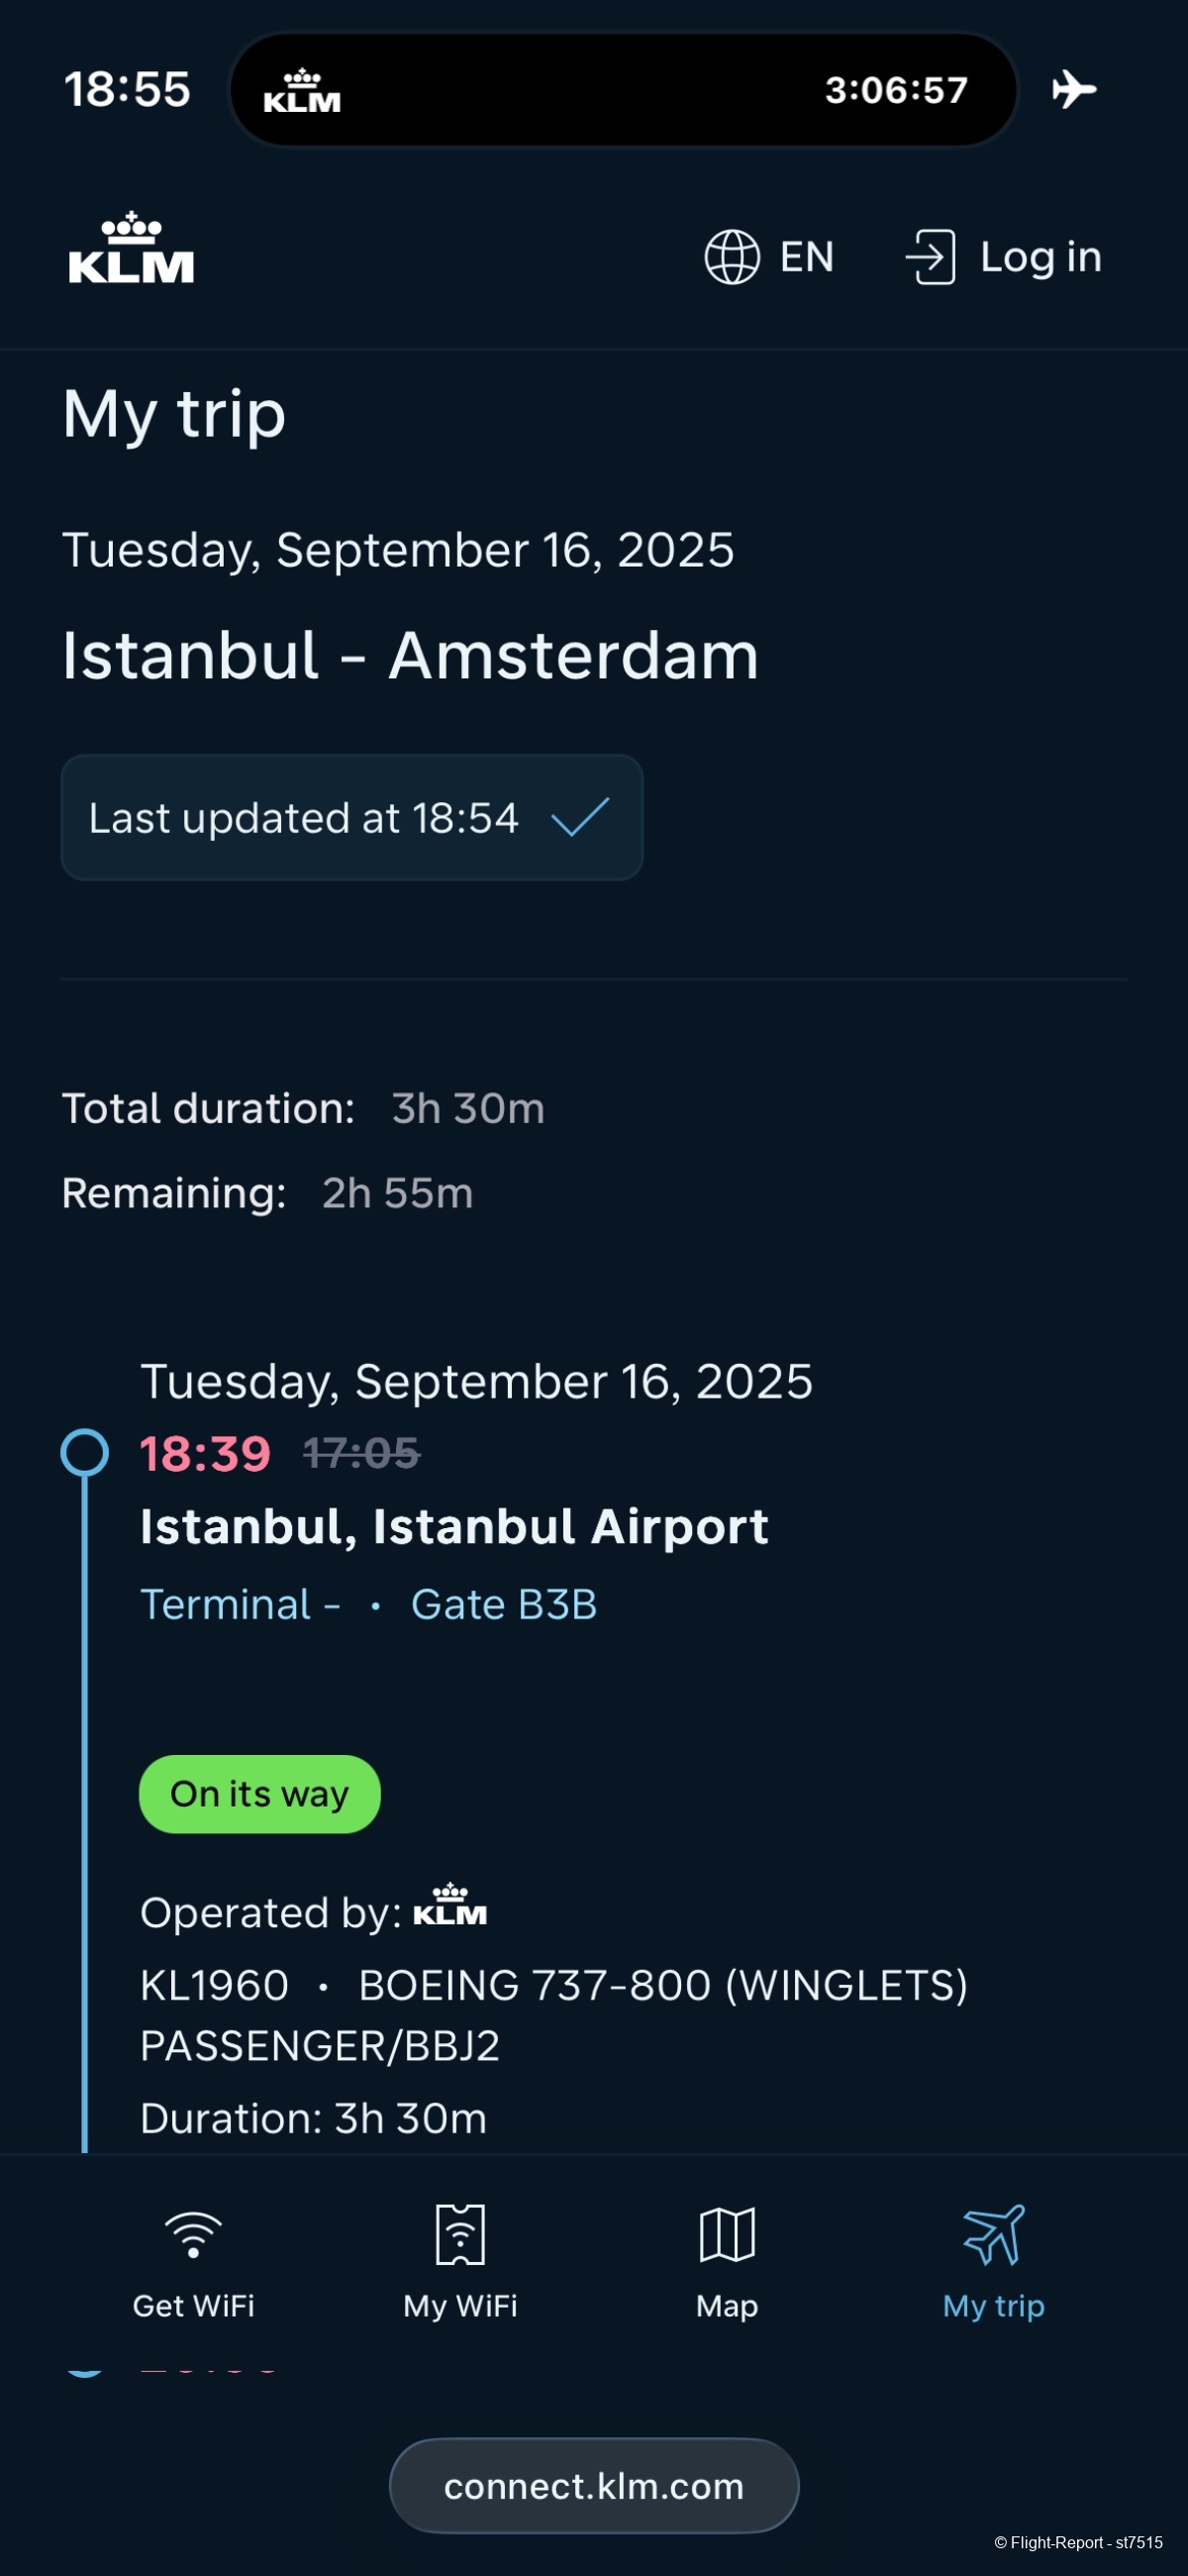The image size is (1188, 2576).
Task: Select the My trip airplane icon
Action: 994,2234
